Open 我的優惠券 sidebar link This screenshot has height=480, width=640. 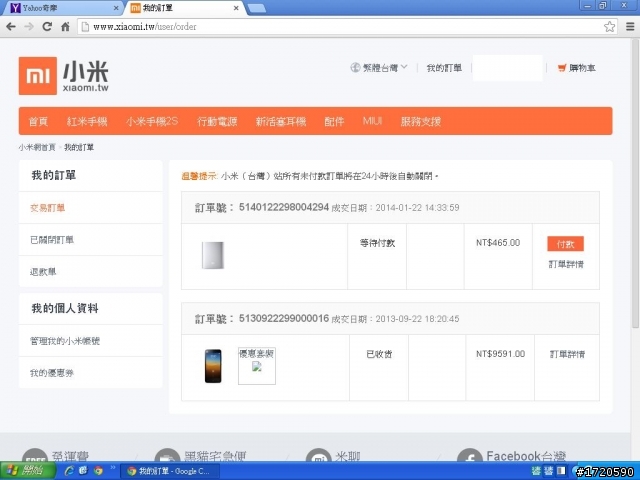point(52,373)
